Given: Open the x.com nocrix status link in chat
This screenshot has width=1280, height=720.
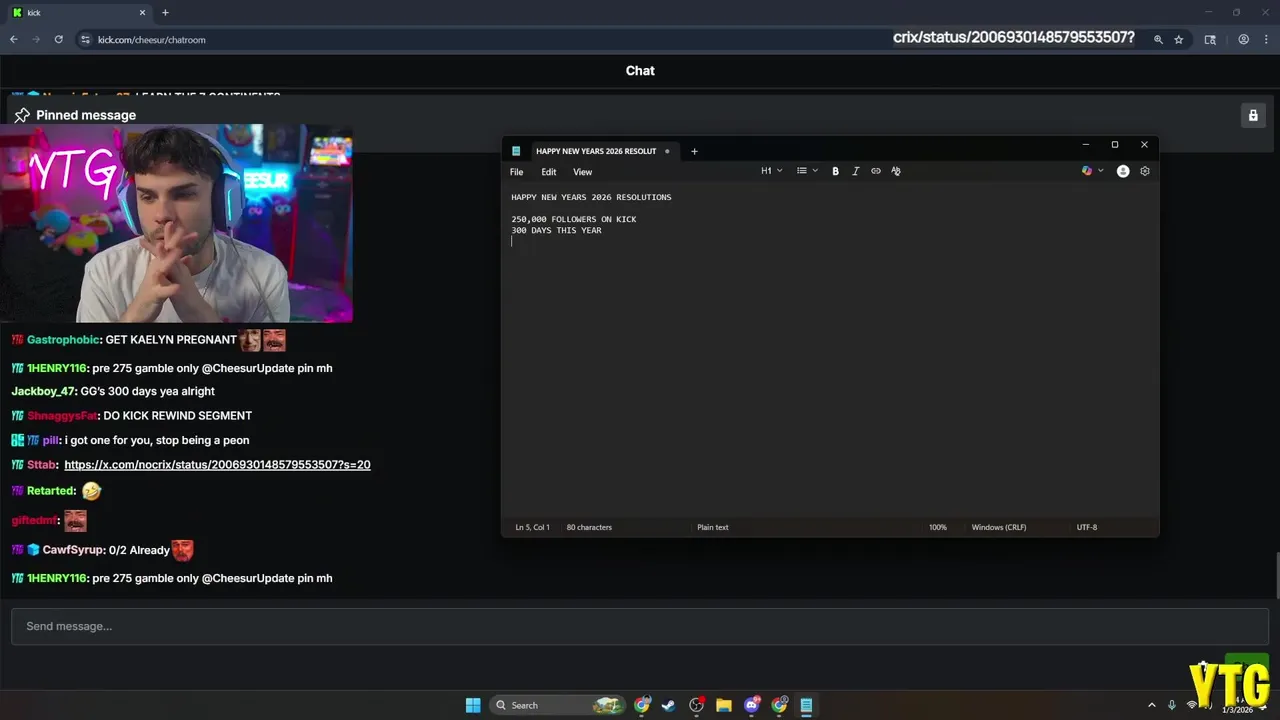Looking at the screenshot, I should [217, 465].
